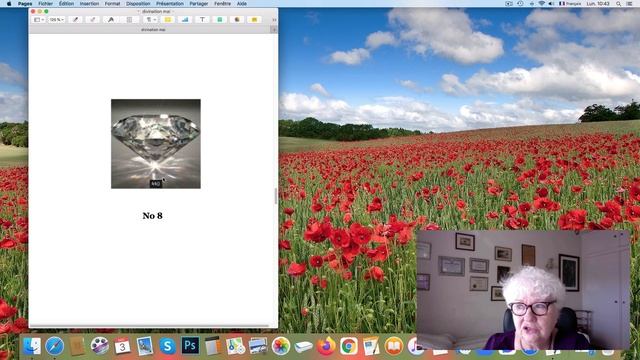This screenshot has height=360, width=640.
Task: Click the faded brush toolbar icon
Action: point(93,20)
